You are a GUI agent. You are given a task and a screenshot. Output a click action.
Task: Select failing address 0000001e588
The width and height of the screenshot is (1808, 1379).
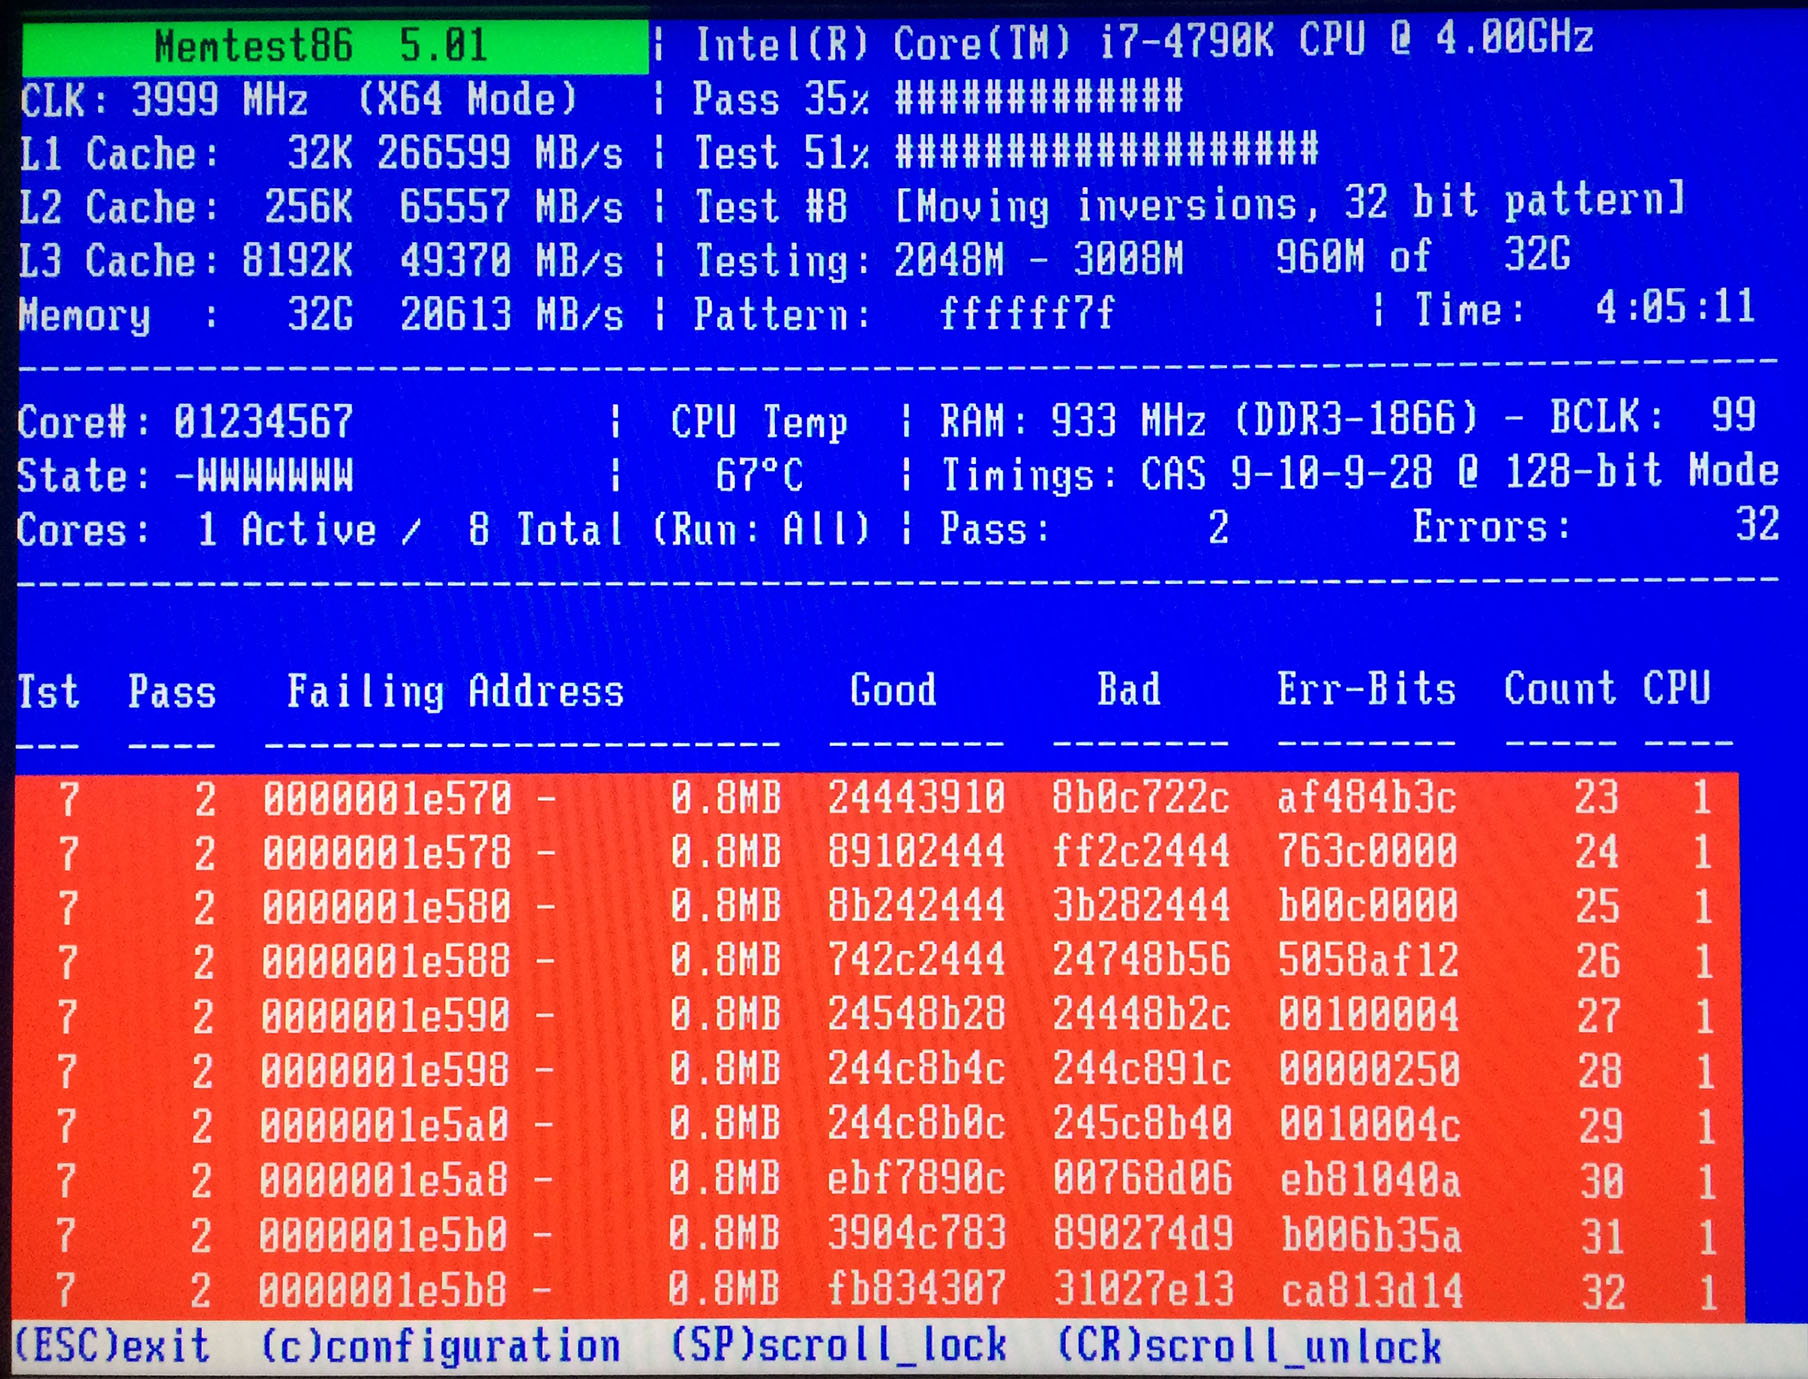point(386,961)
